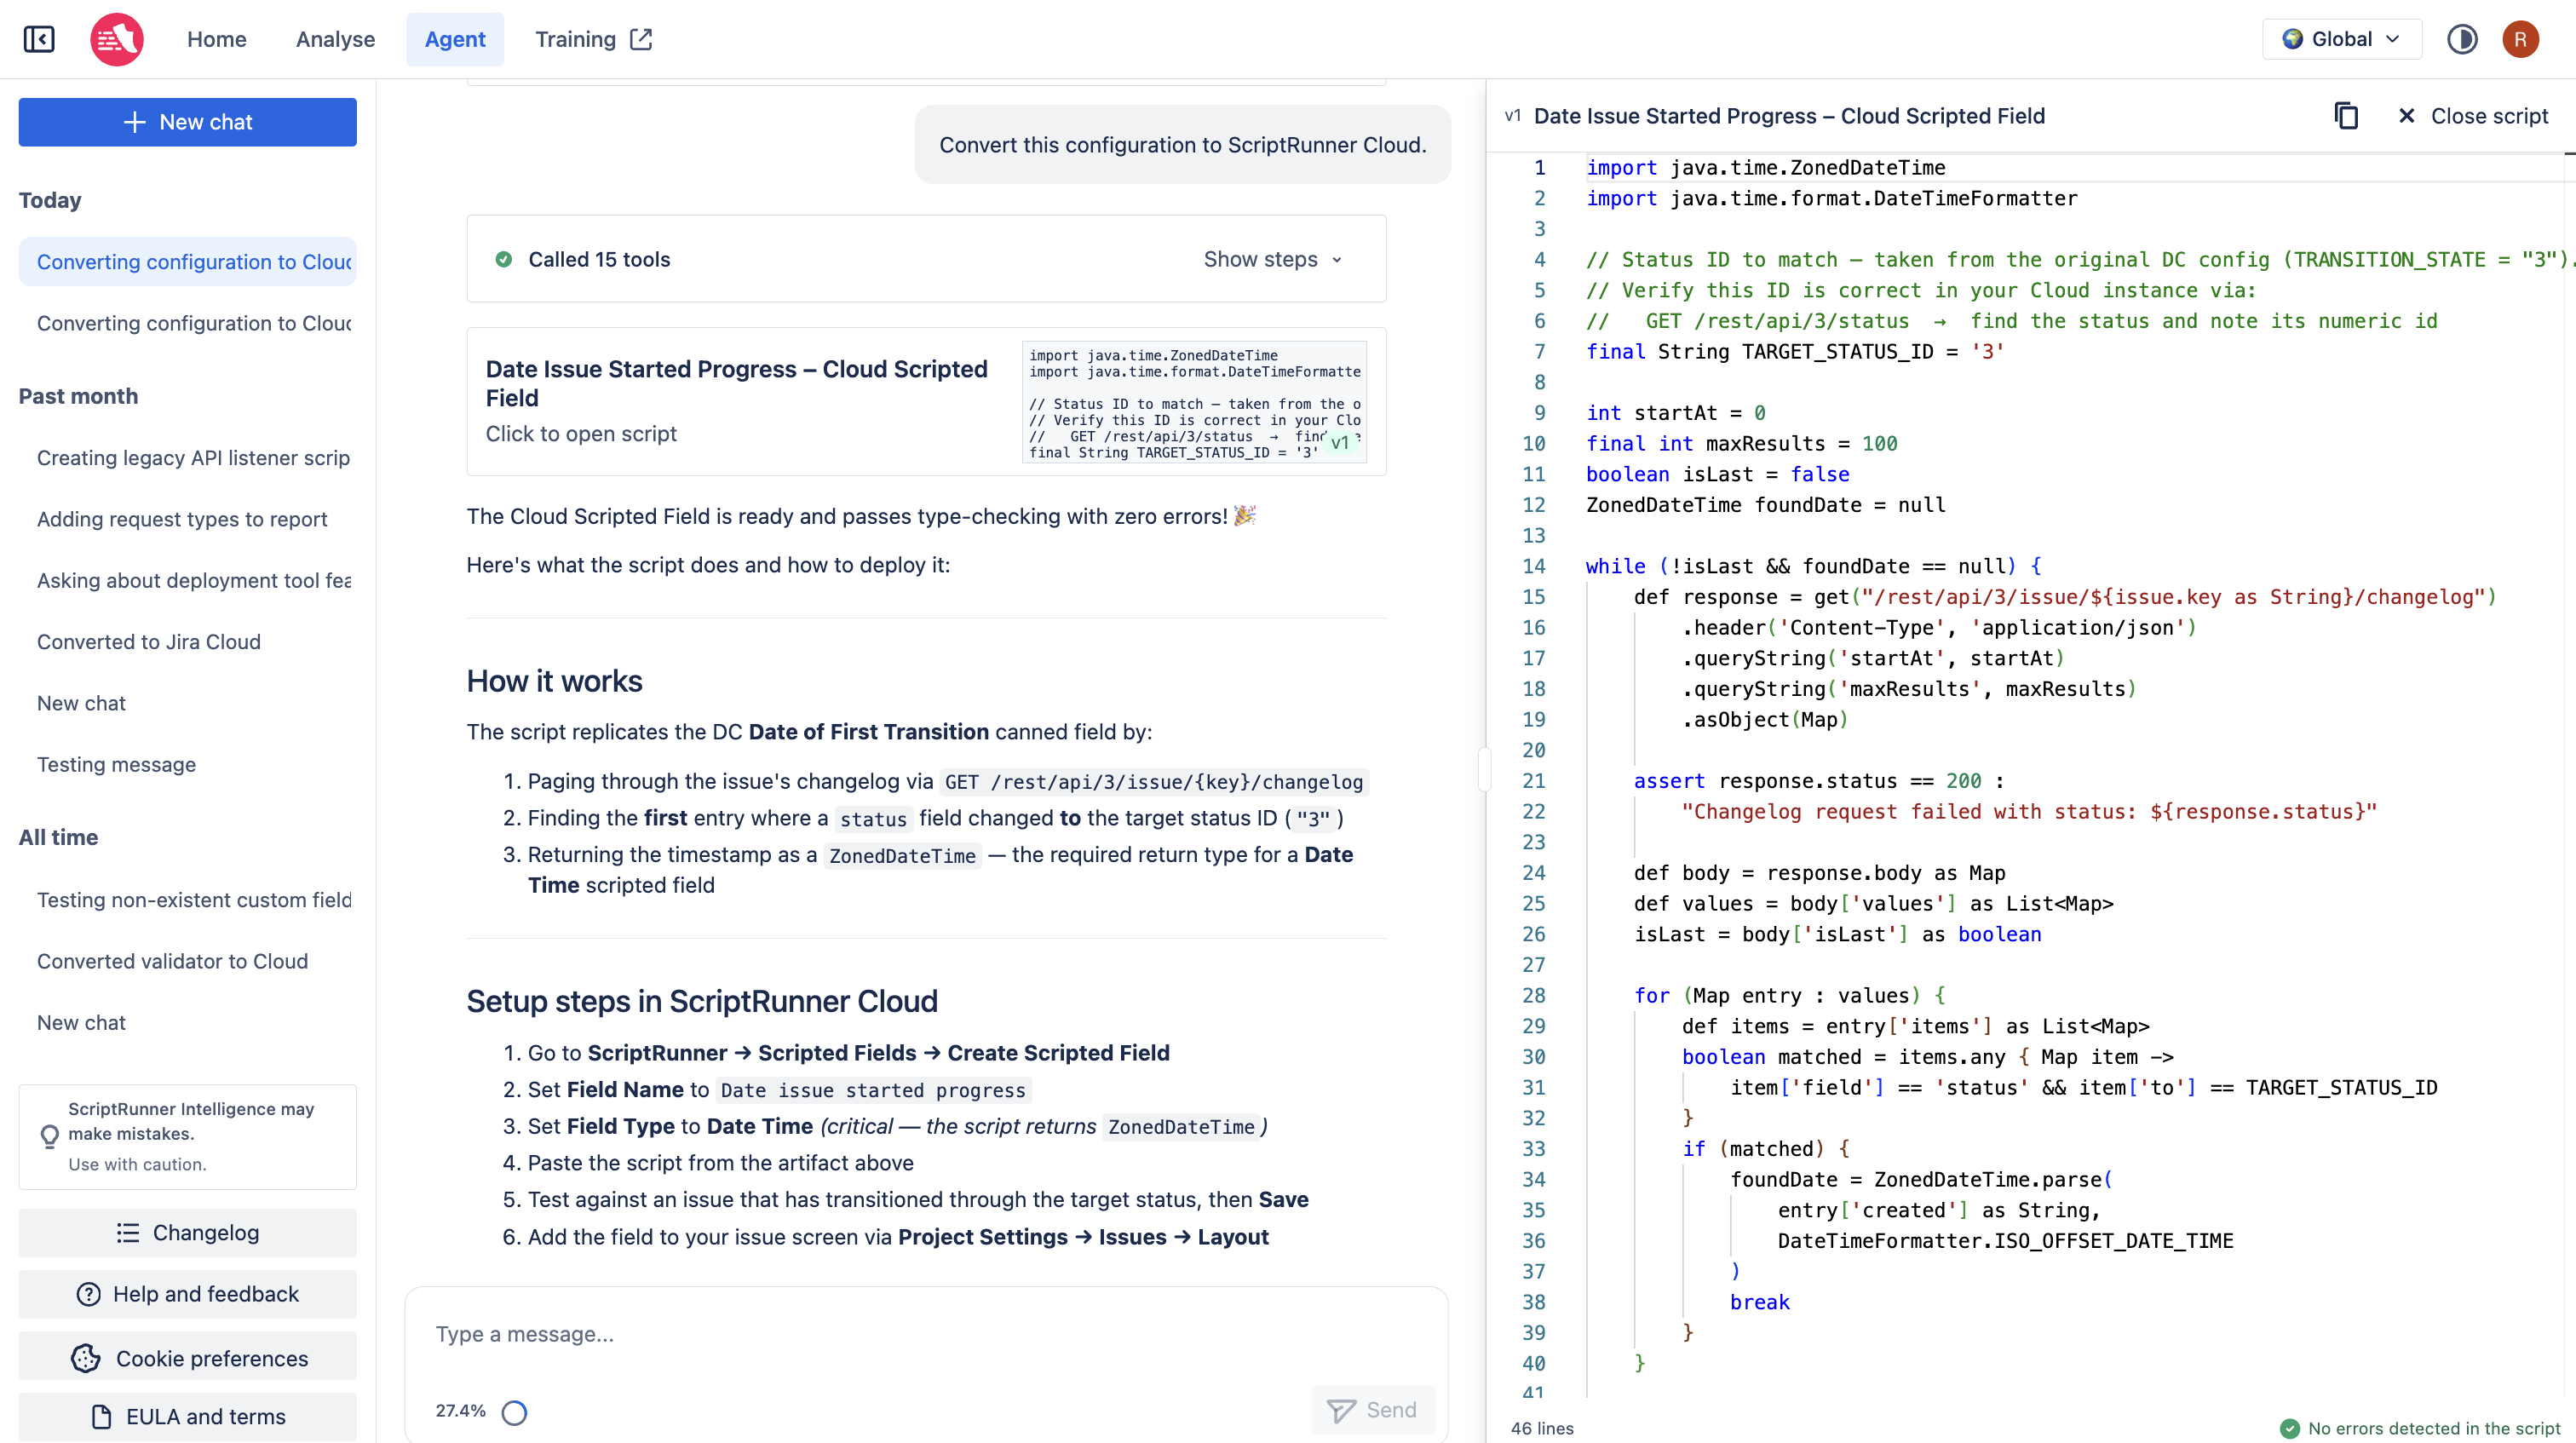
Task: Collapse the sidebar with the panel icon
Action: point(39,39)
